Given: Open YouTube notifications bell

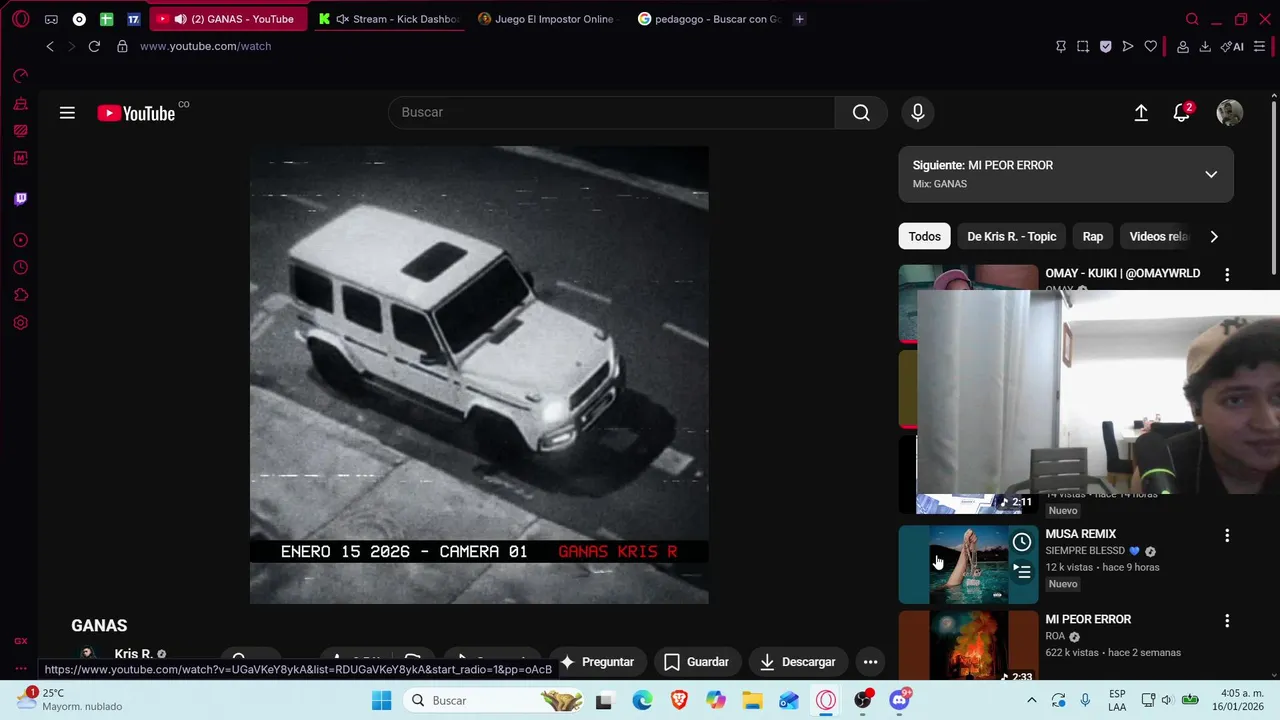Looking at the screenshot, I should 1182,113.
